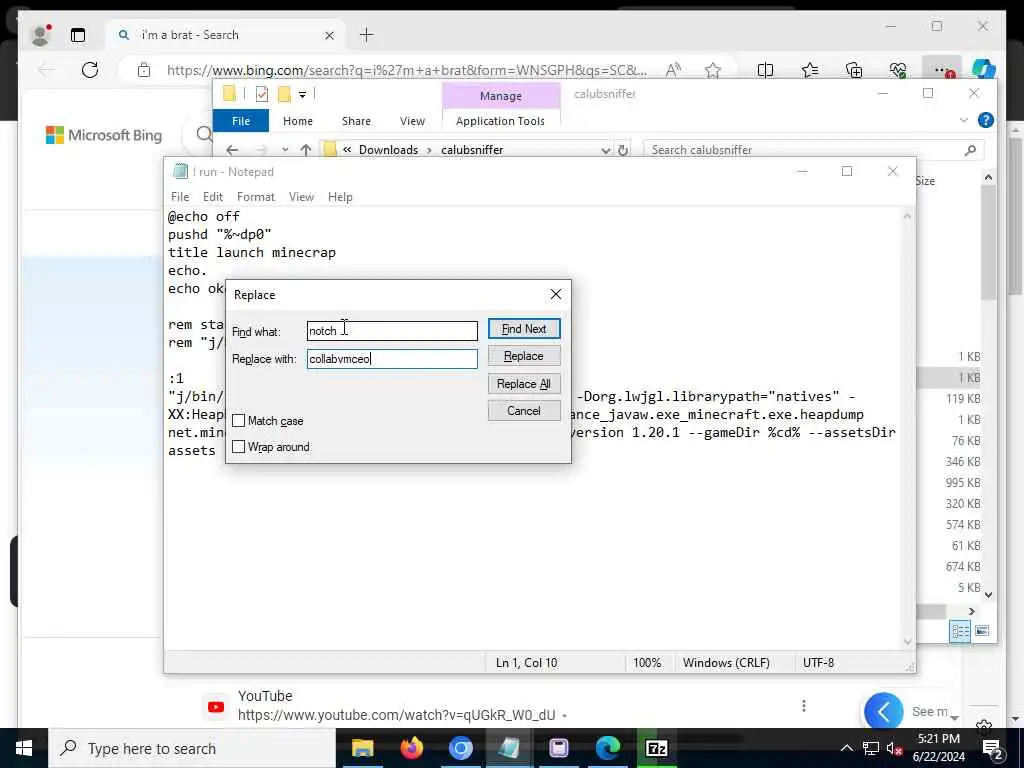Open Notepad's File menu

[180, 197]
